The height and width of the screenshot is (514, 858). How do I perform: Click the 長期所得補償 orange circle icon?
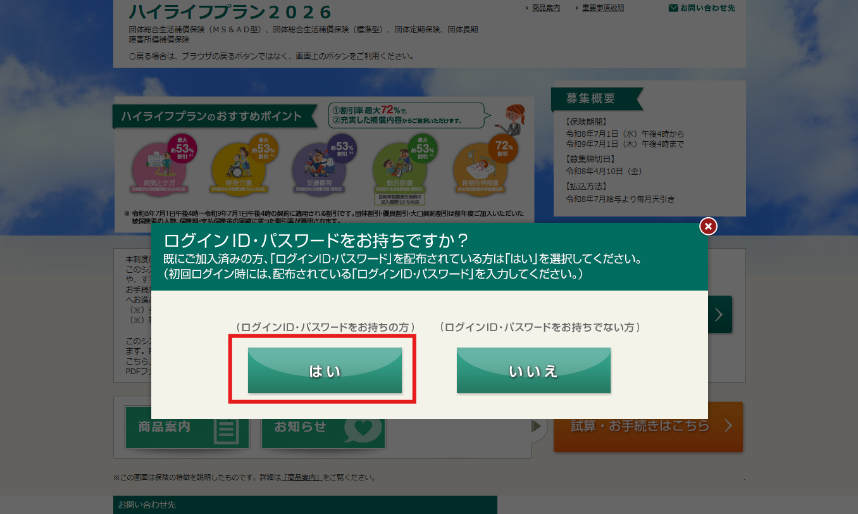(479, 166)
